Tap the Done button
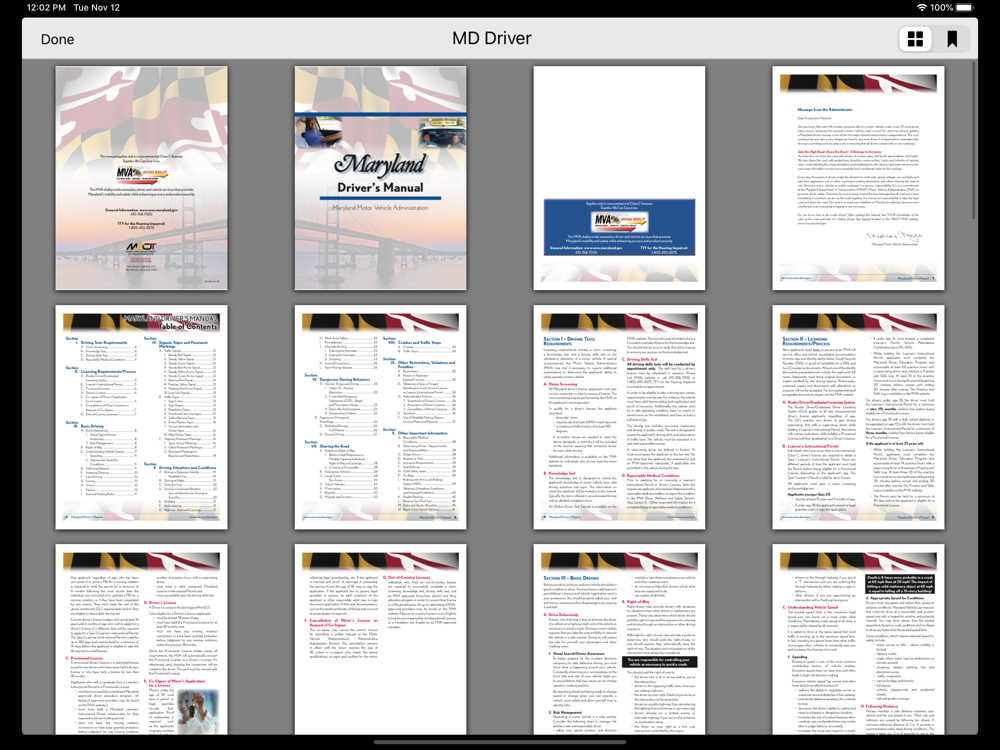The width and height of the screenshot is (1000, 750). pos(57,40)
